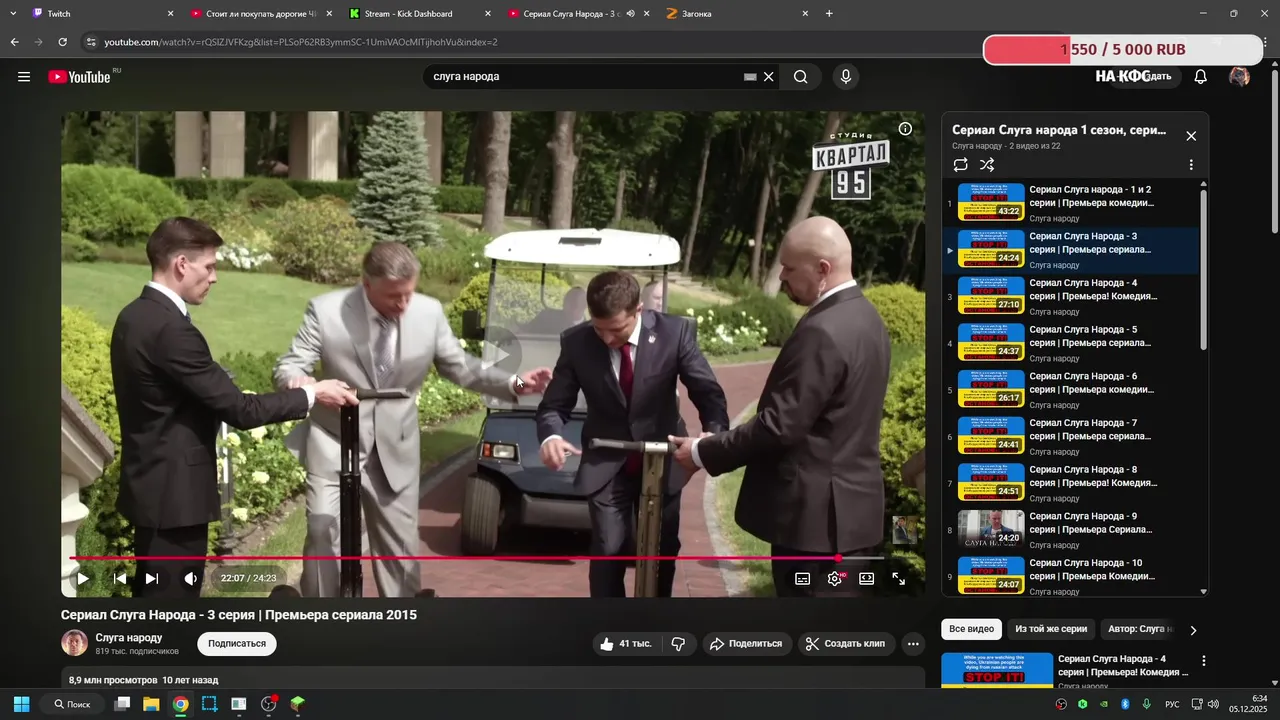The height and width of the screenshot is (720, 1280).
Task: Start search with the magnifier button
Action: point(800,77)
